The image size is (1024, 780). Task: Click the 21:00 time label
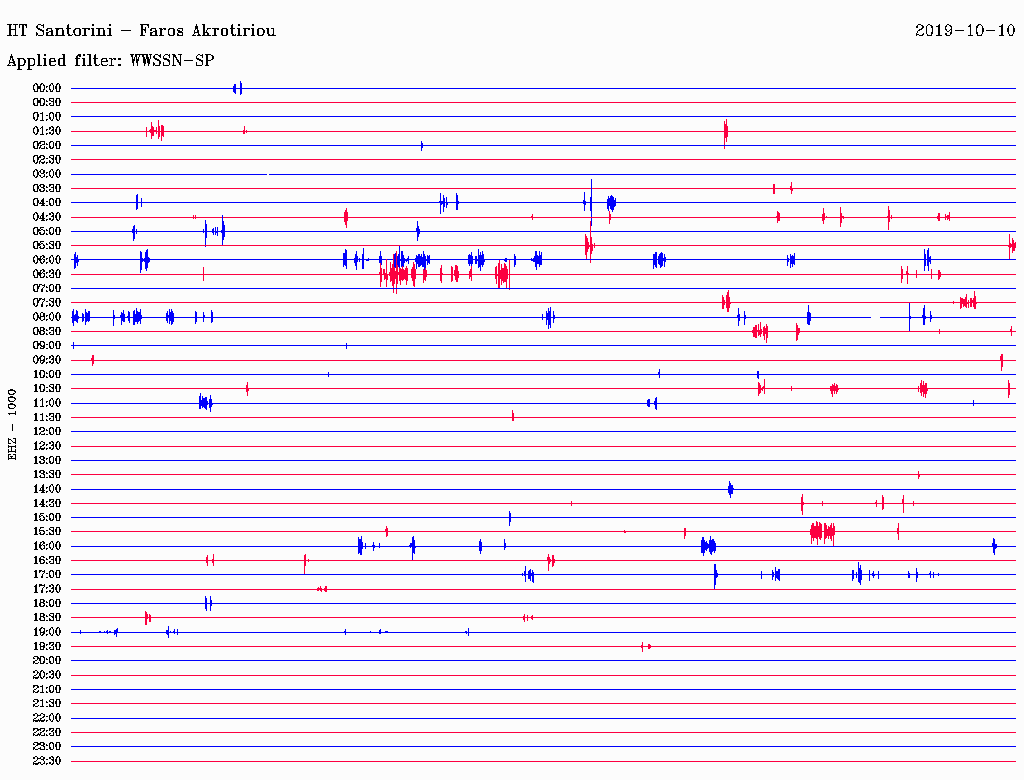click(x=47, y=689)
